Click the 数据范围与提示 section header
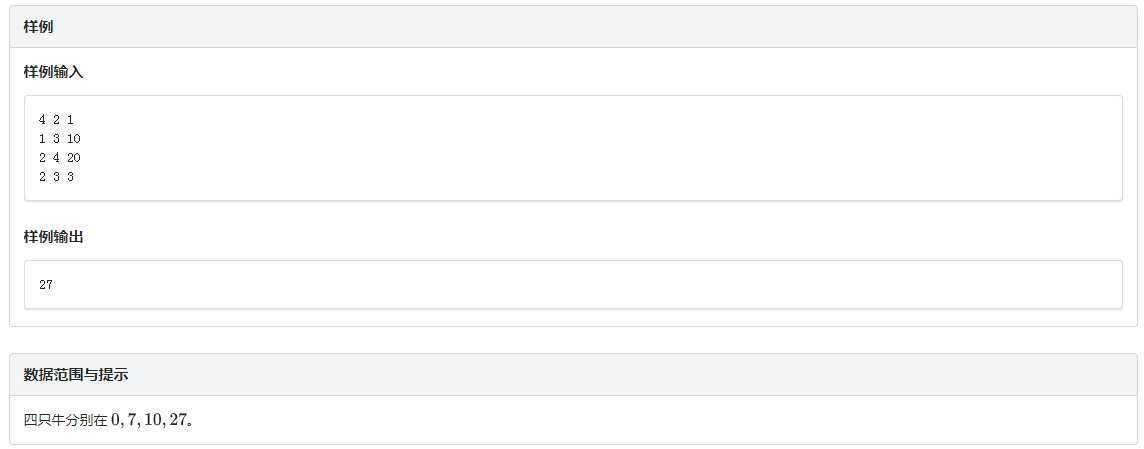Viewport: 1144px width, 449px height. pos(76,375)
